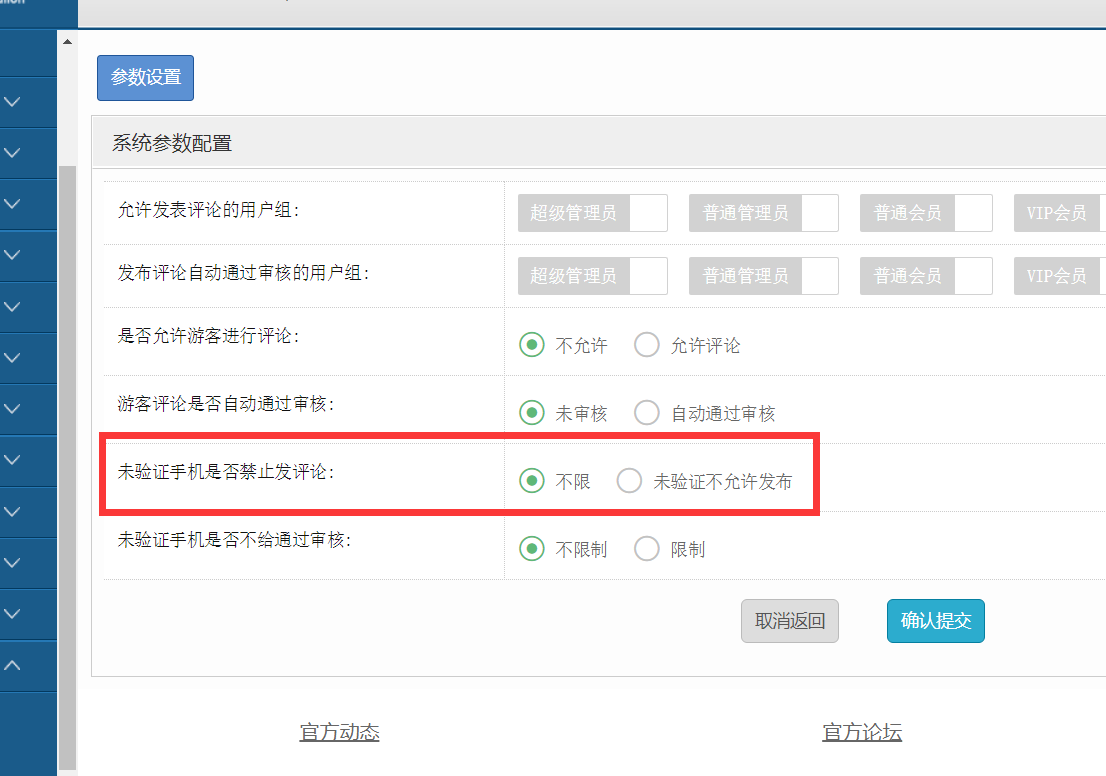Expand the topmost sidebar menu chevron
This screenshot has width=1106, height=776.
click(x=13, y=102)
